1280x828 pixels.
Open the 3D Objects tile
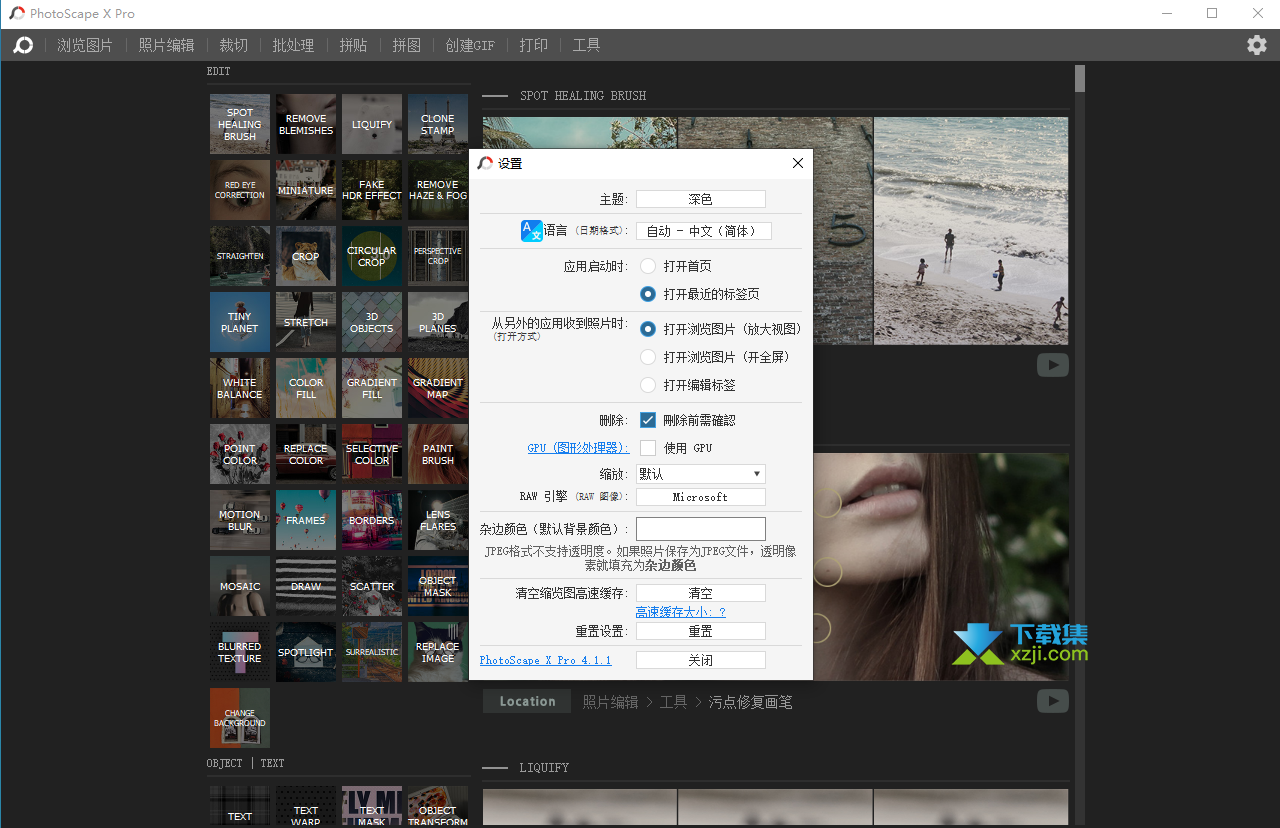372,322
